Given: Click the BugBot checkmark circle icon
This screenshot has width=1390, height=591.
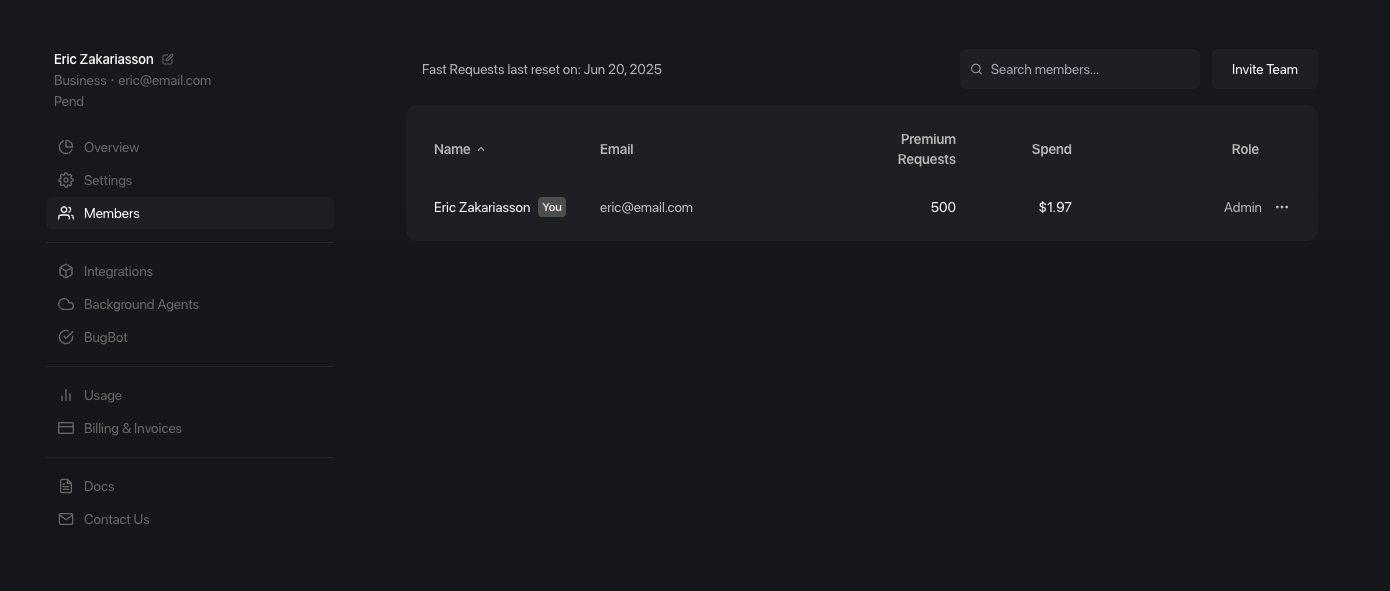Looking at the screenshot, I should 66,337.
